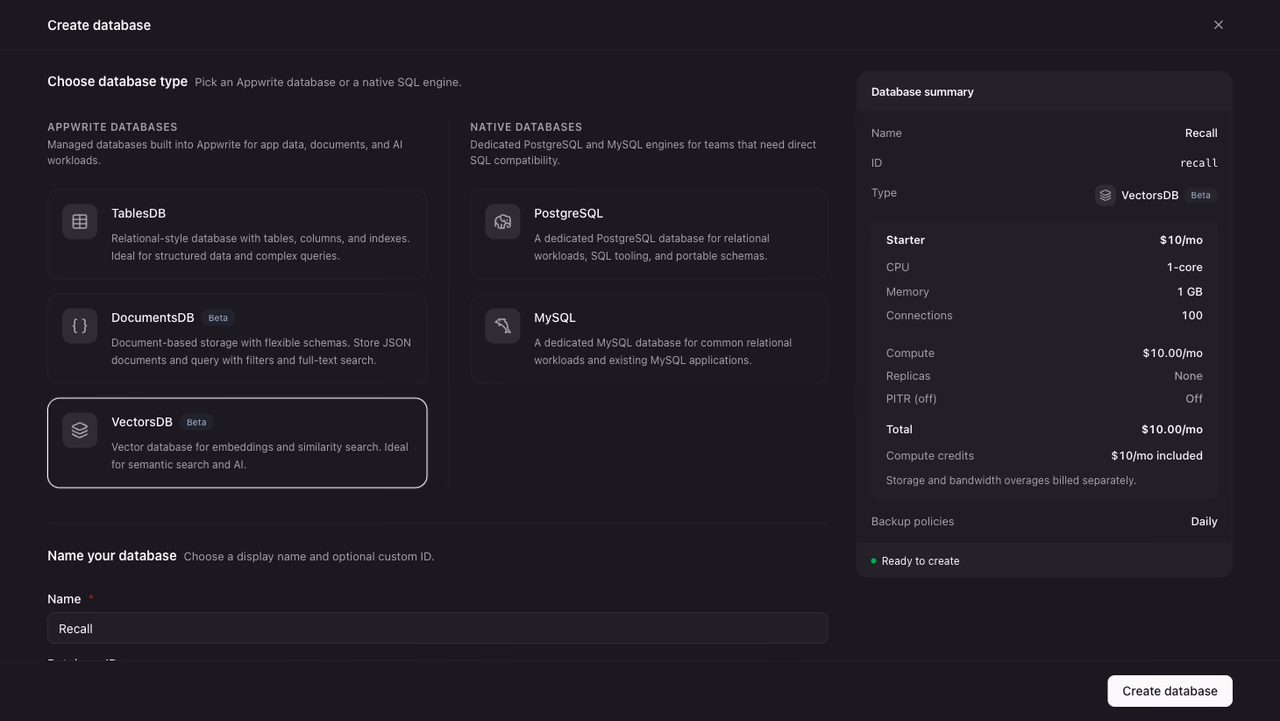
Task: Click the Replicas value None
Action: click(1188, 376)
